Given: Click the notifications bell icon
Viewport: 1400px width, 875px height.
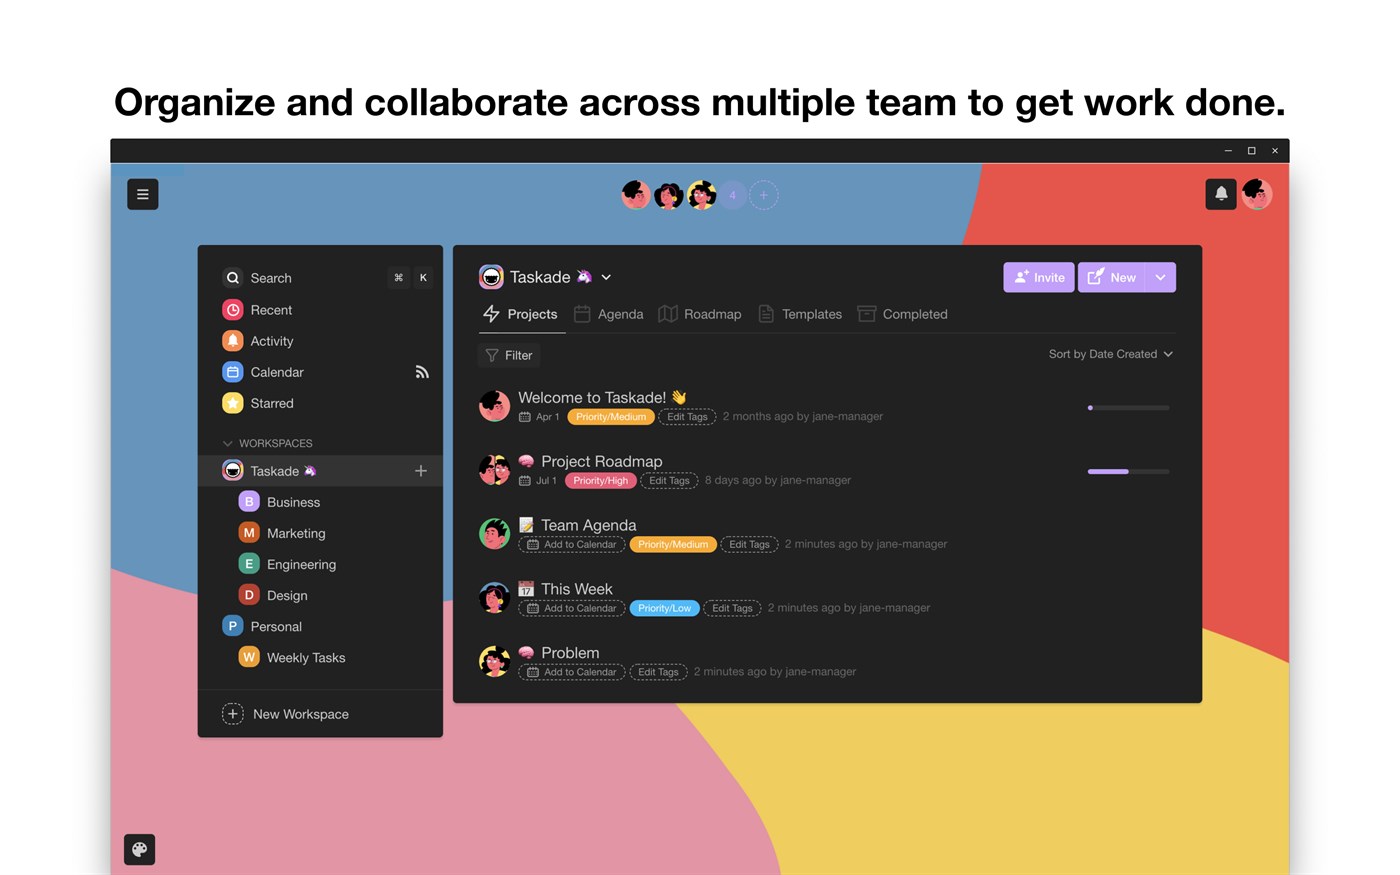Looking at the screenshot, I should (1221, 194).
